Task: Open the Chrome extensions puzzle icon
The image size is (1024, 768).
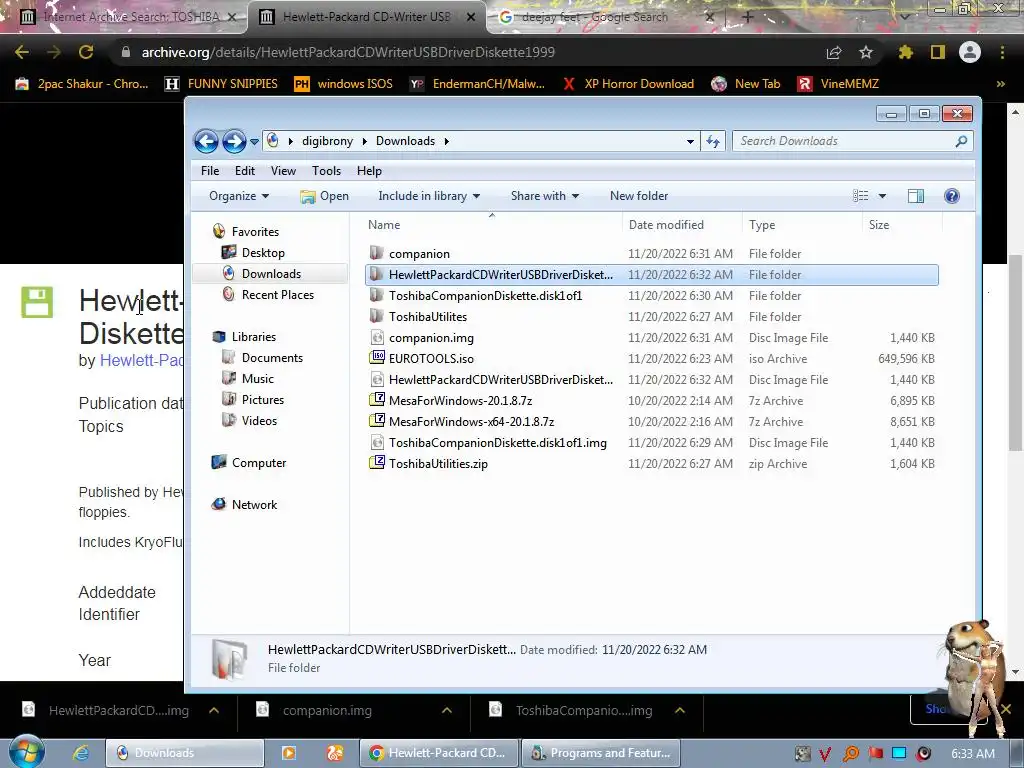Action: click(905, 52)
